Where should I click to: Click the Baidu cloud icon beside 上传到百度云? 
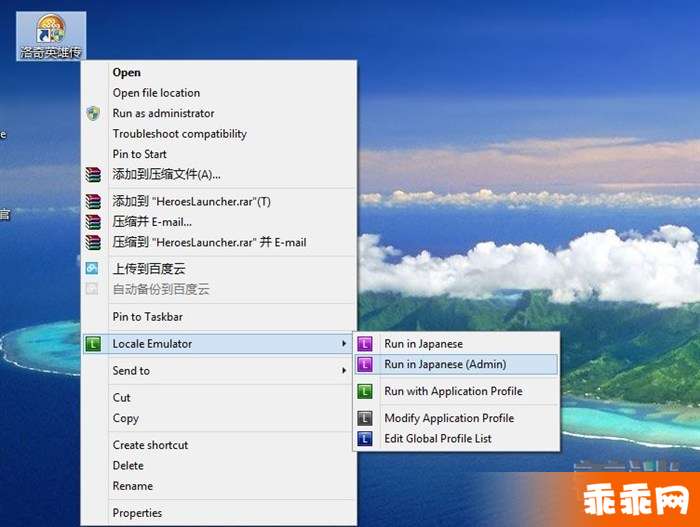tap(93, 268)
